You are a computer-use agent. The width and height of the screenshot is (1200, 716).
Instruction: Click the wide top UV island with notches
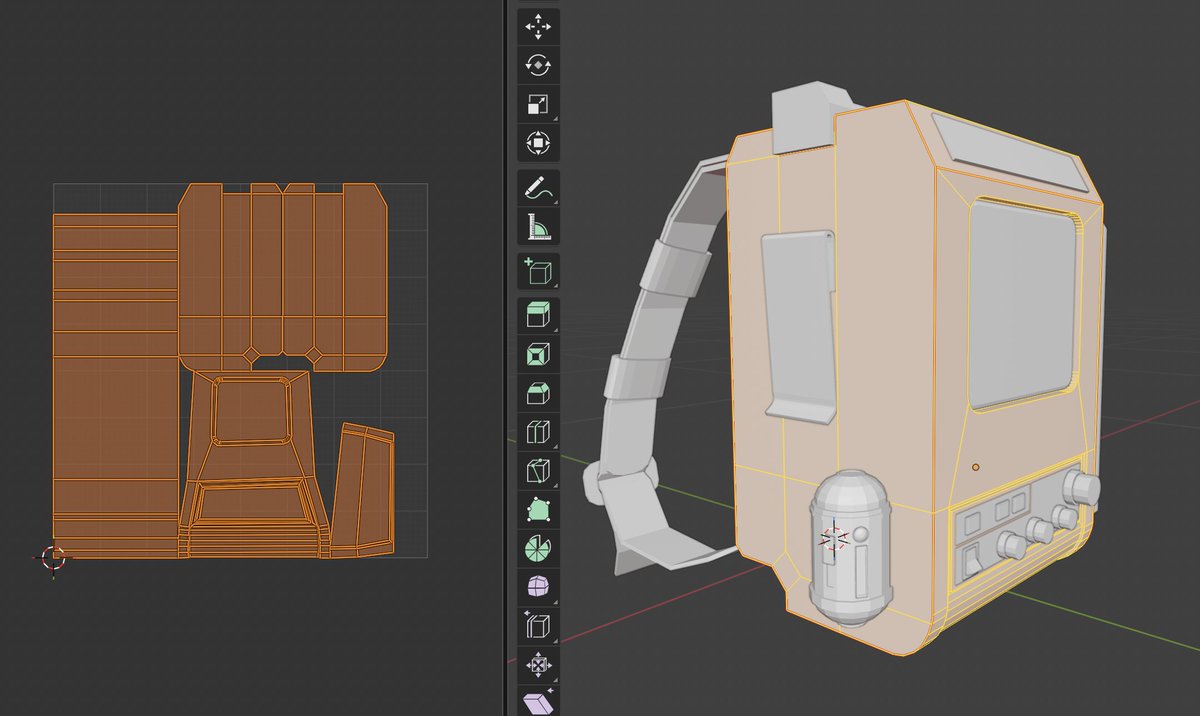(283, 276)
